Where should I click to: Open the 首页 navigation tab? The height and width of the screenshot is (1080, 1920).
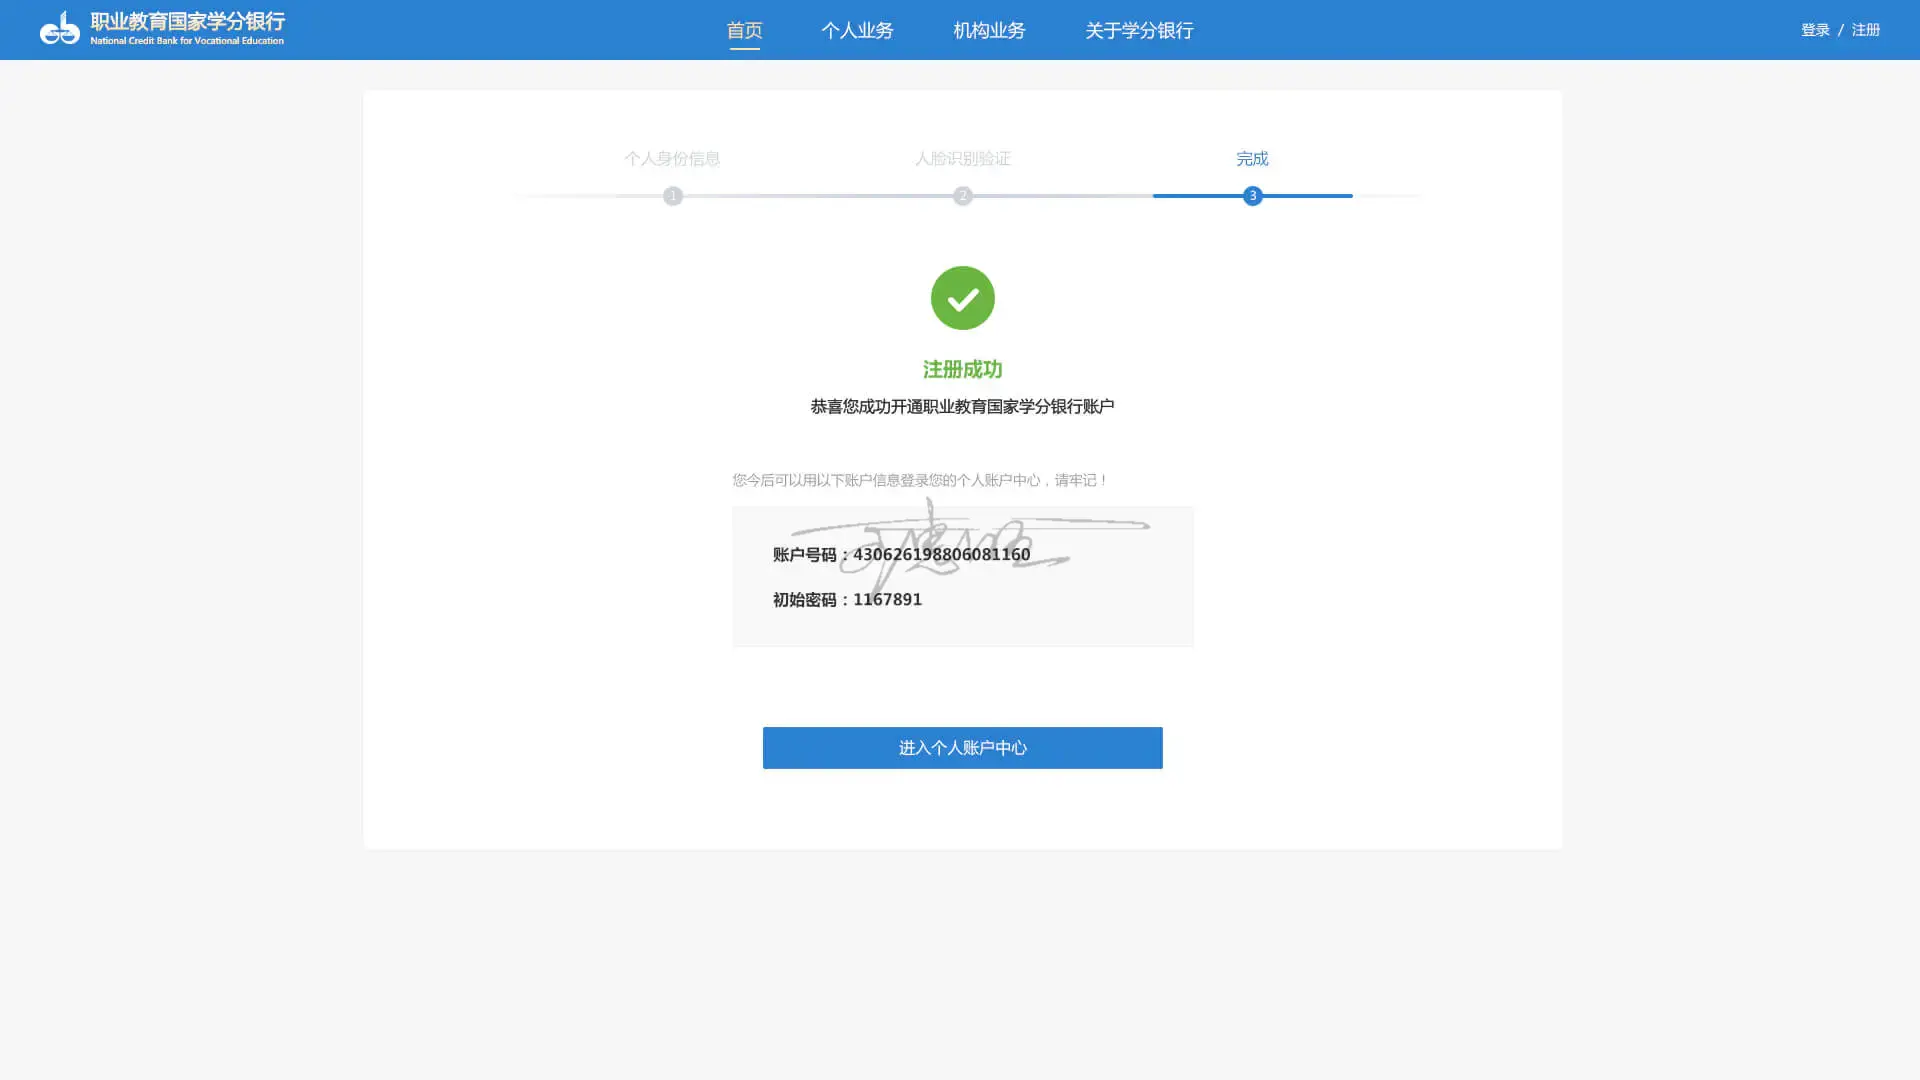tap(744, 31)
